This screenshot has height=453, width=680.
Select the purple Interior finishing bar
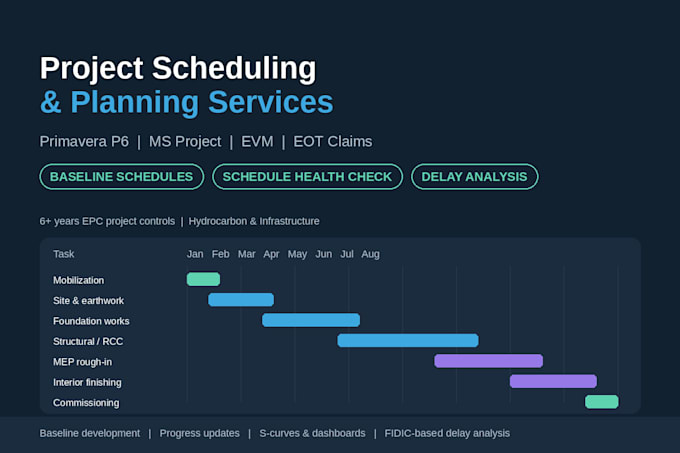tap(553, 381)
